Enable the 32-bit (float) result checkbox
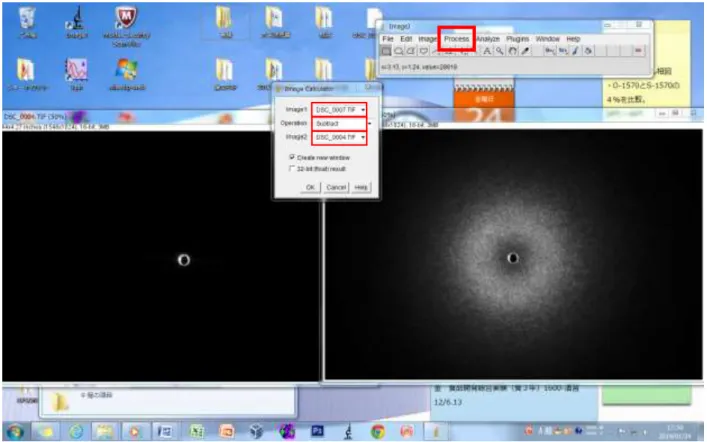Image resolution: width=707 pixels, height=442 pixels. (x=292, y=168)
